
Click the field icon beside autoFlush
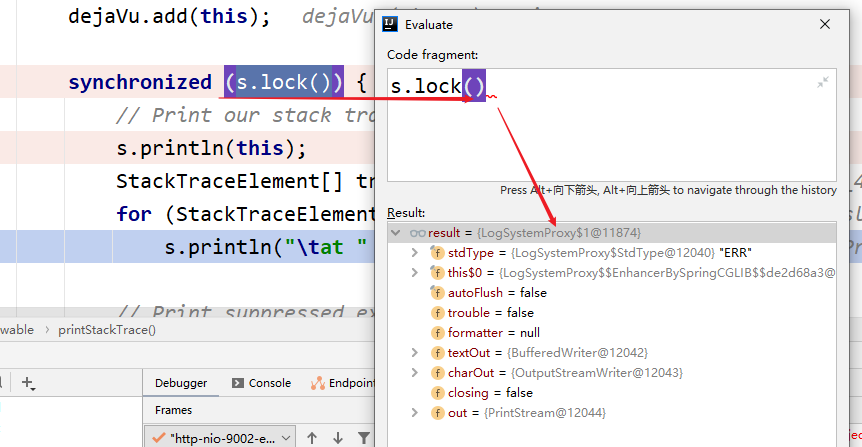pyautogui.click(x=437, y=293)
